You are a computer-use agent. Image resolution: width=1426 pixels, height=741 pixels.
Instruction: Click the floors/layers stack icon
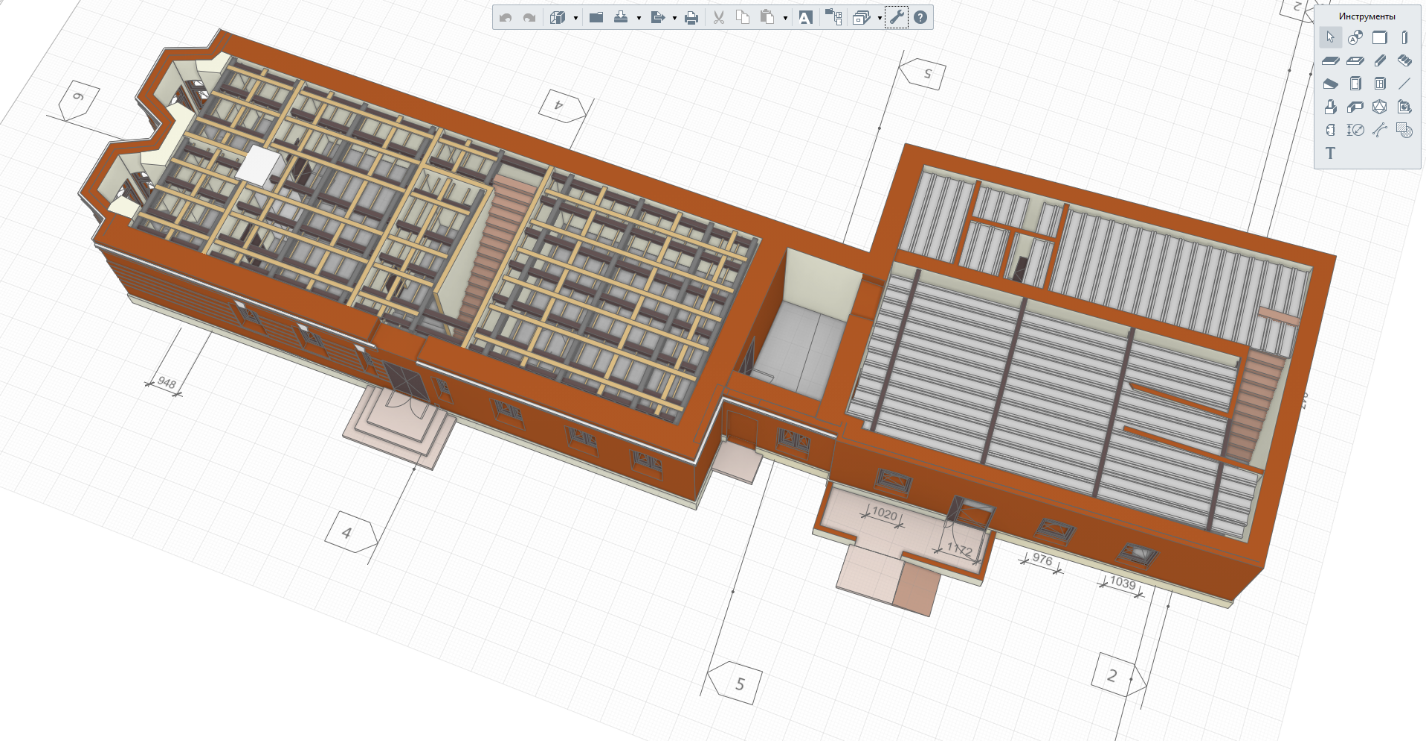861,18
